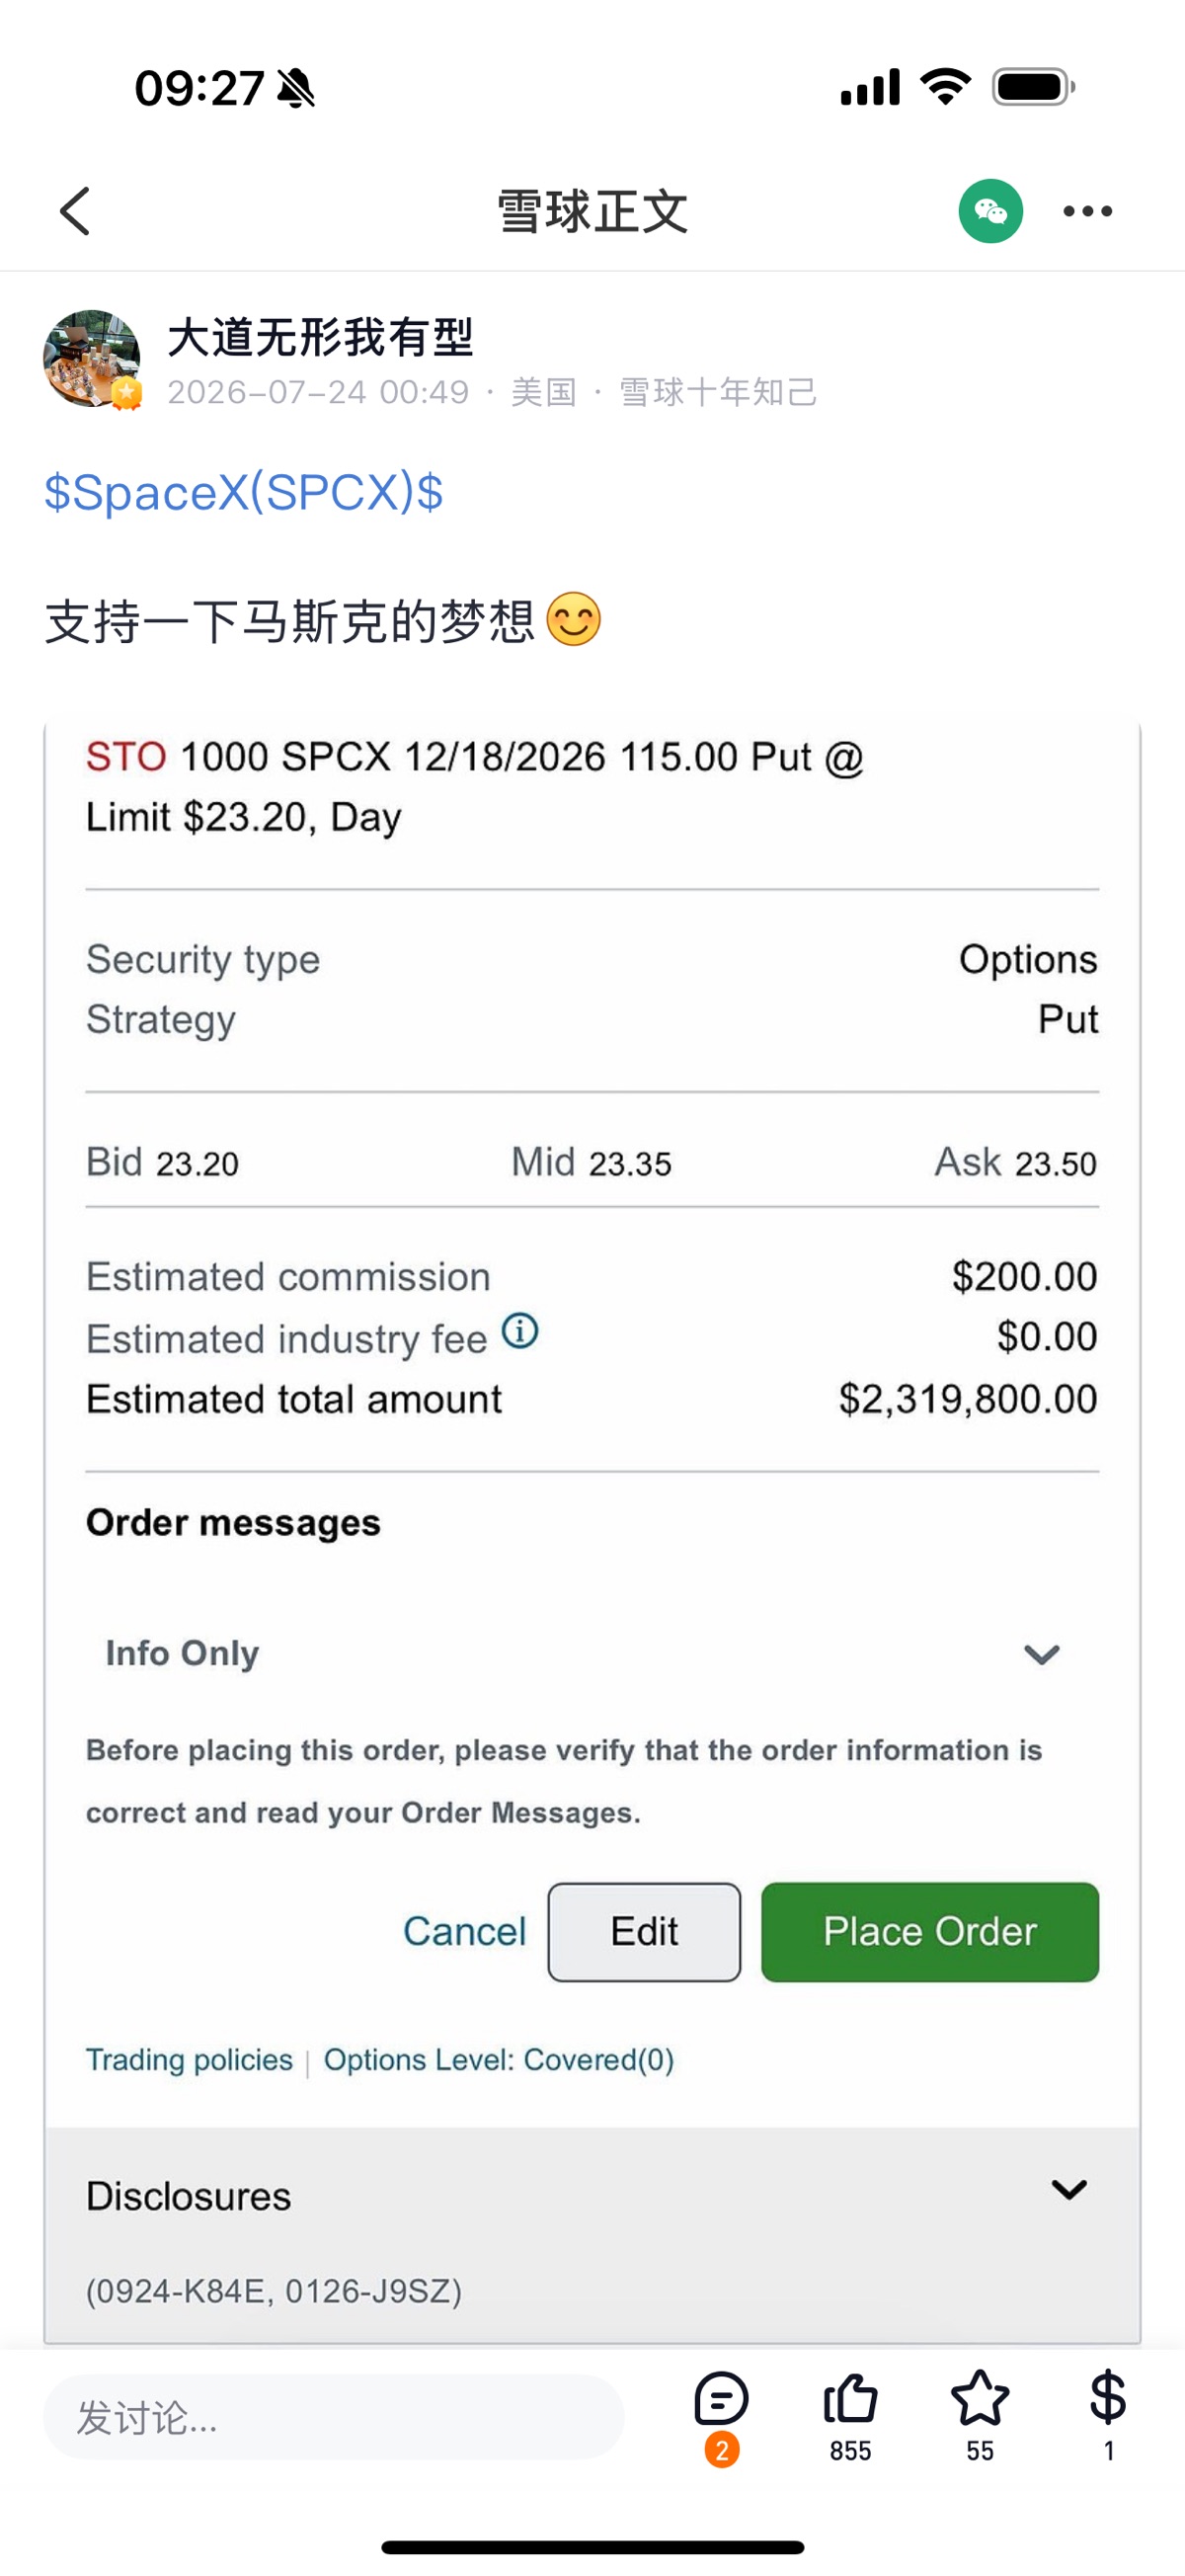Open the comments bubble icon
This screenshot has width=1185, height=2576.
pos(721,2398)
